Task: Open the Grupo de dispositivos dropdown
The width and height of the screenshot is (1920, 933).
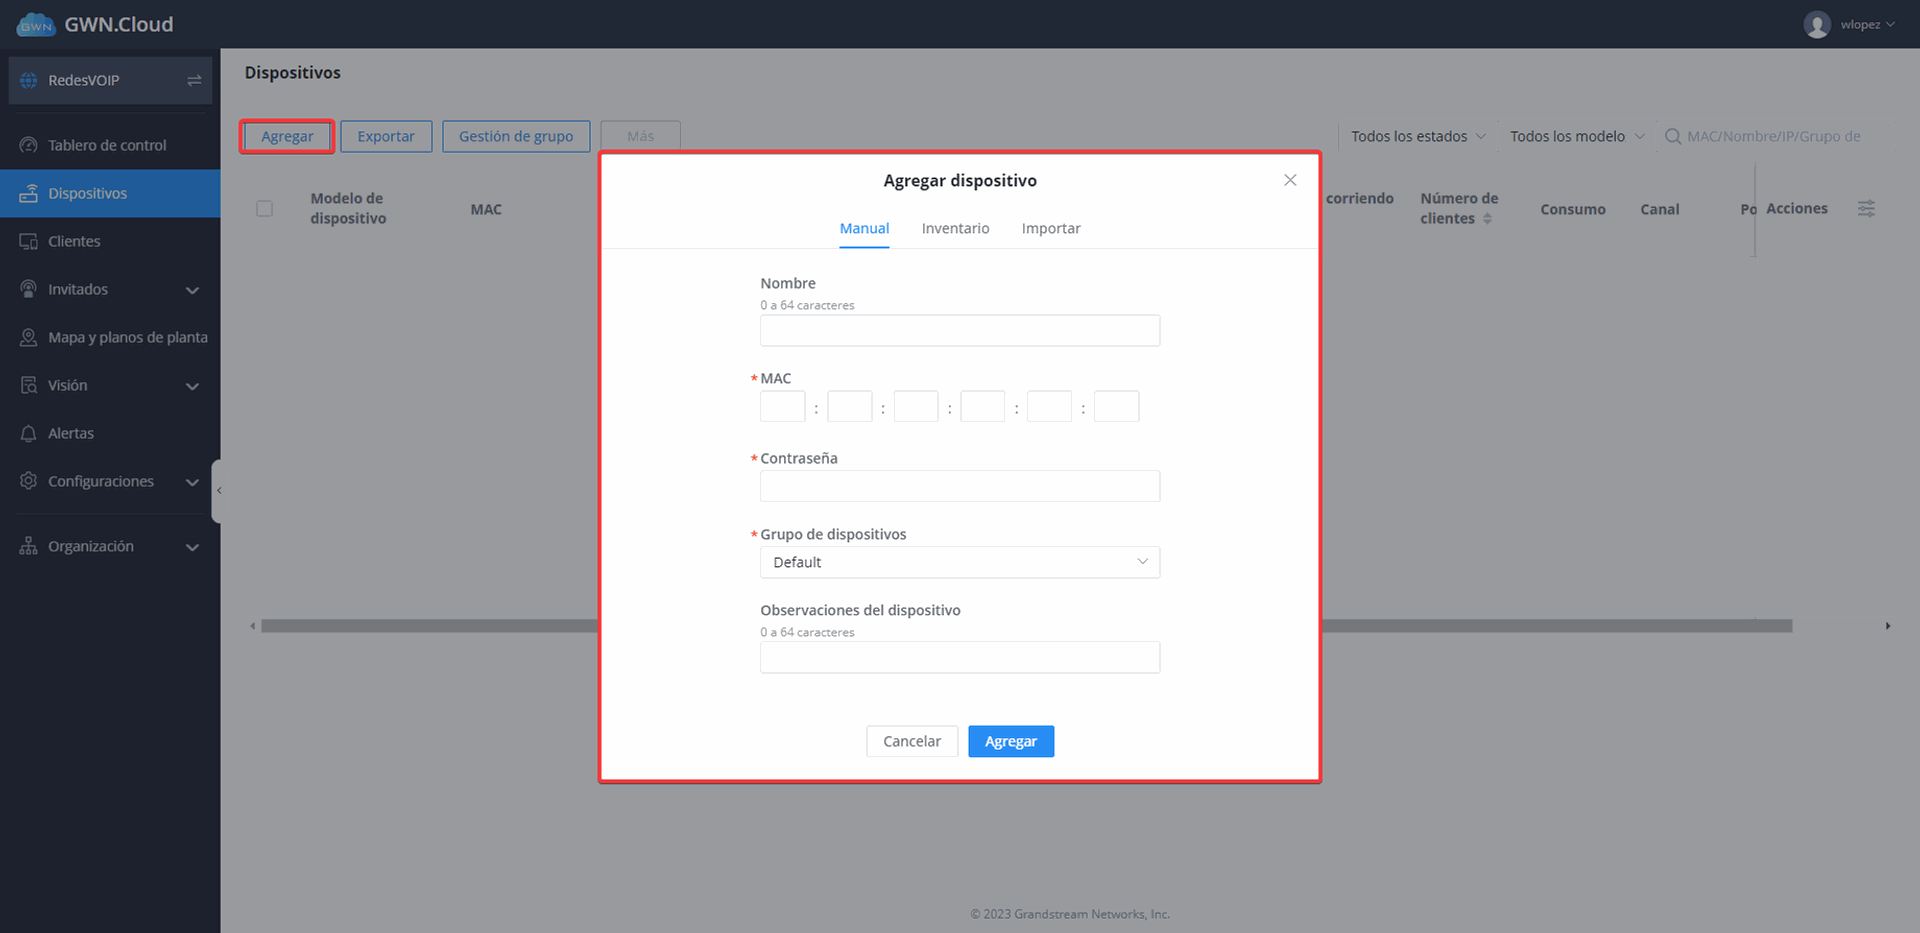Action: 960,562
